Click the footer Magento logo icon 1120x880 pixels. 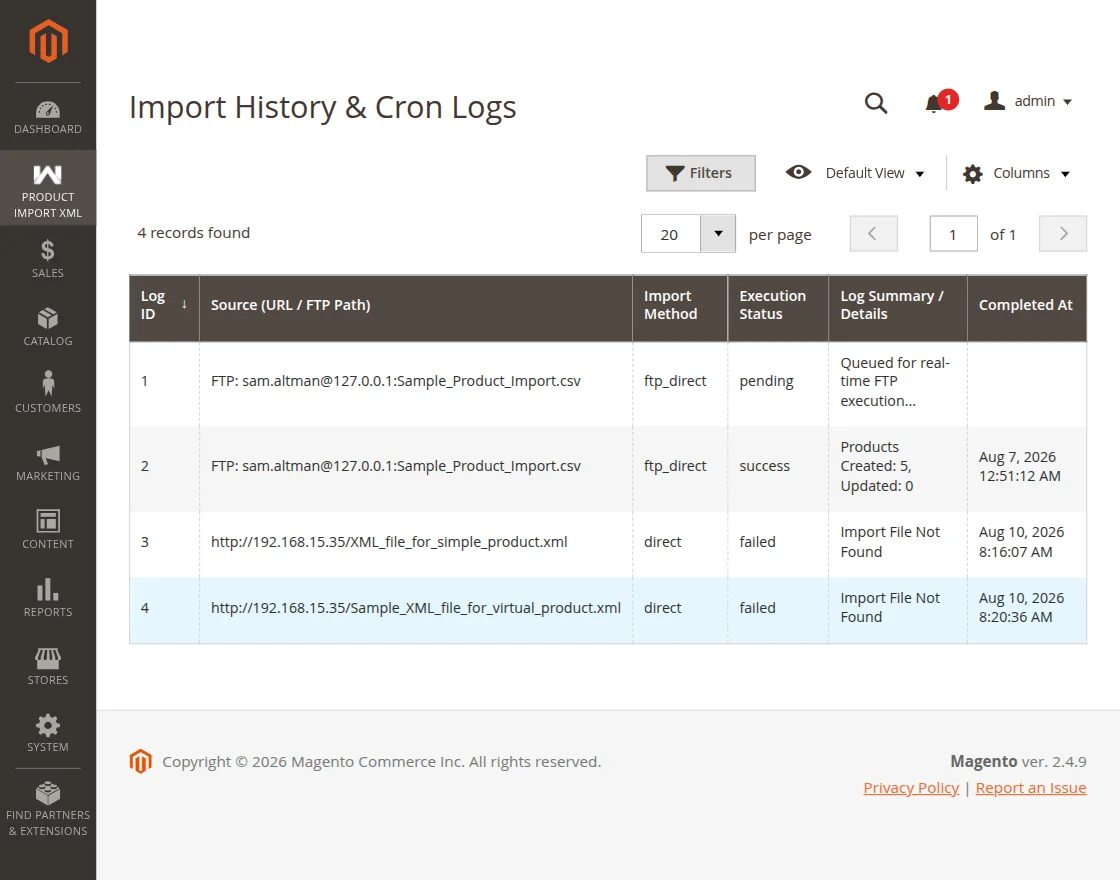141,761
